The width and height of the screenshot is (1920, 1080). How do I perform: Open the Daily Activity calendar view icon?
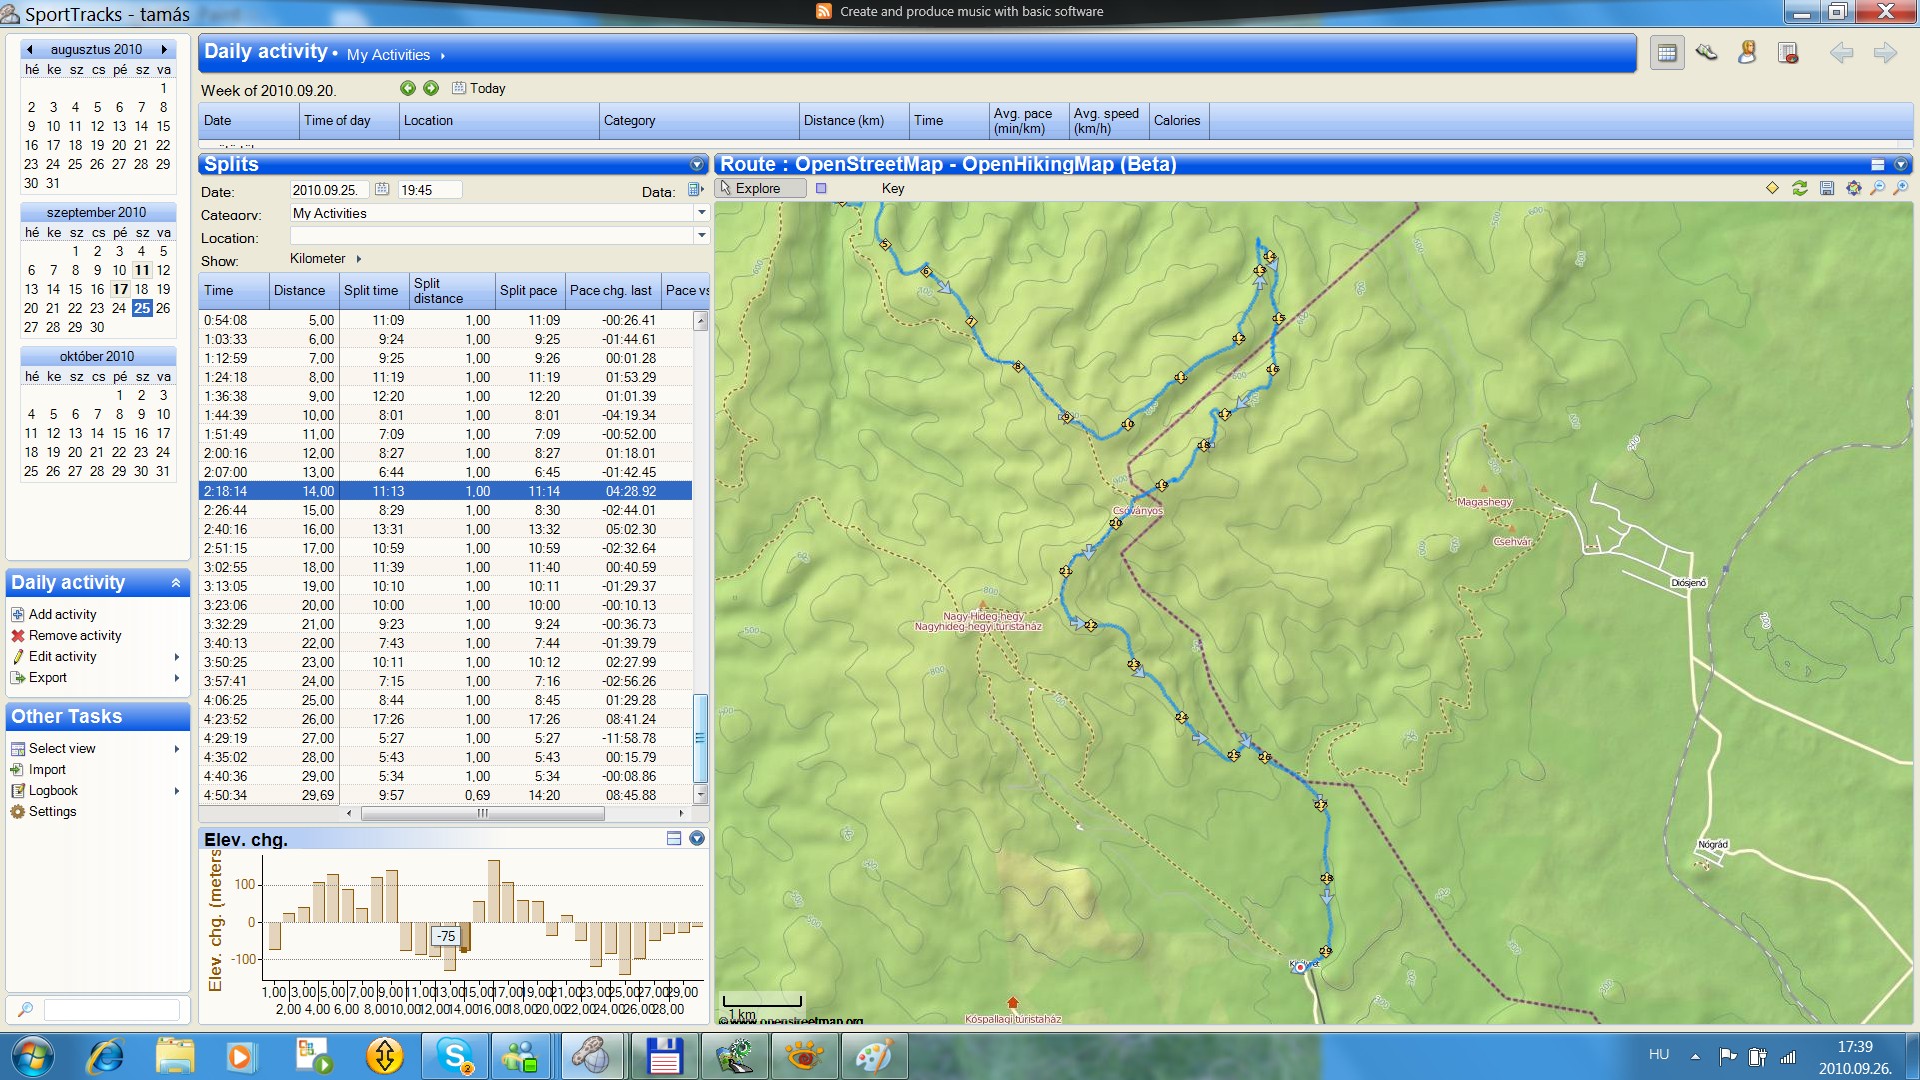[1667, 53]
